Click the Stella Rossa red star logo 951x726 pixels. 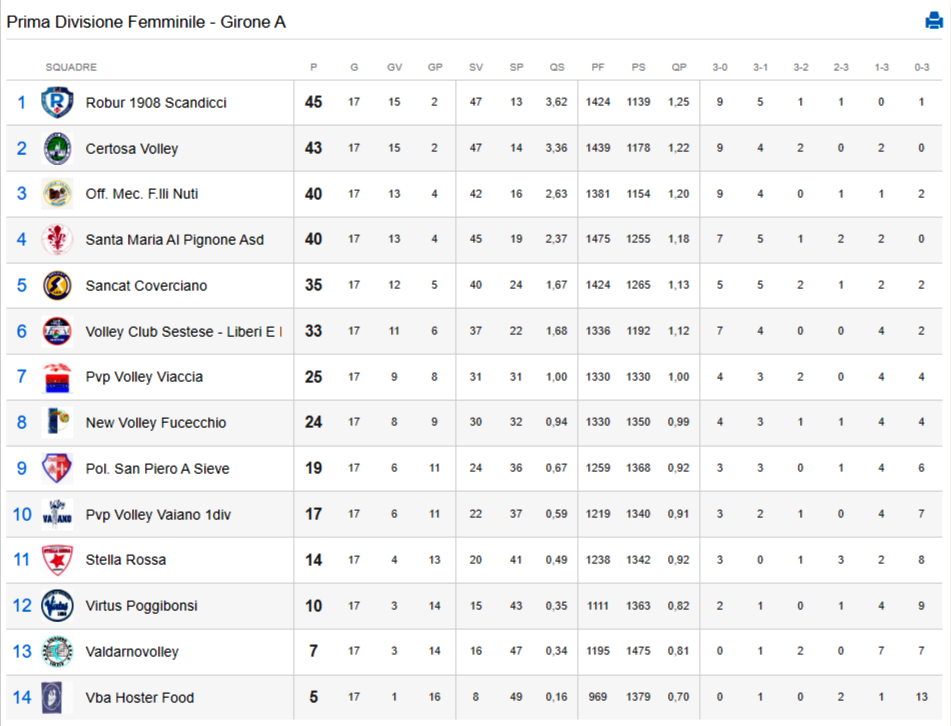point(57,560)
